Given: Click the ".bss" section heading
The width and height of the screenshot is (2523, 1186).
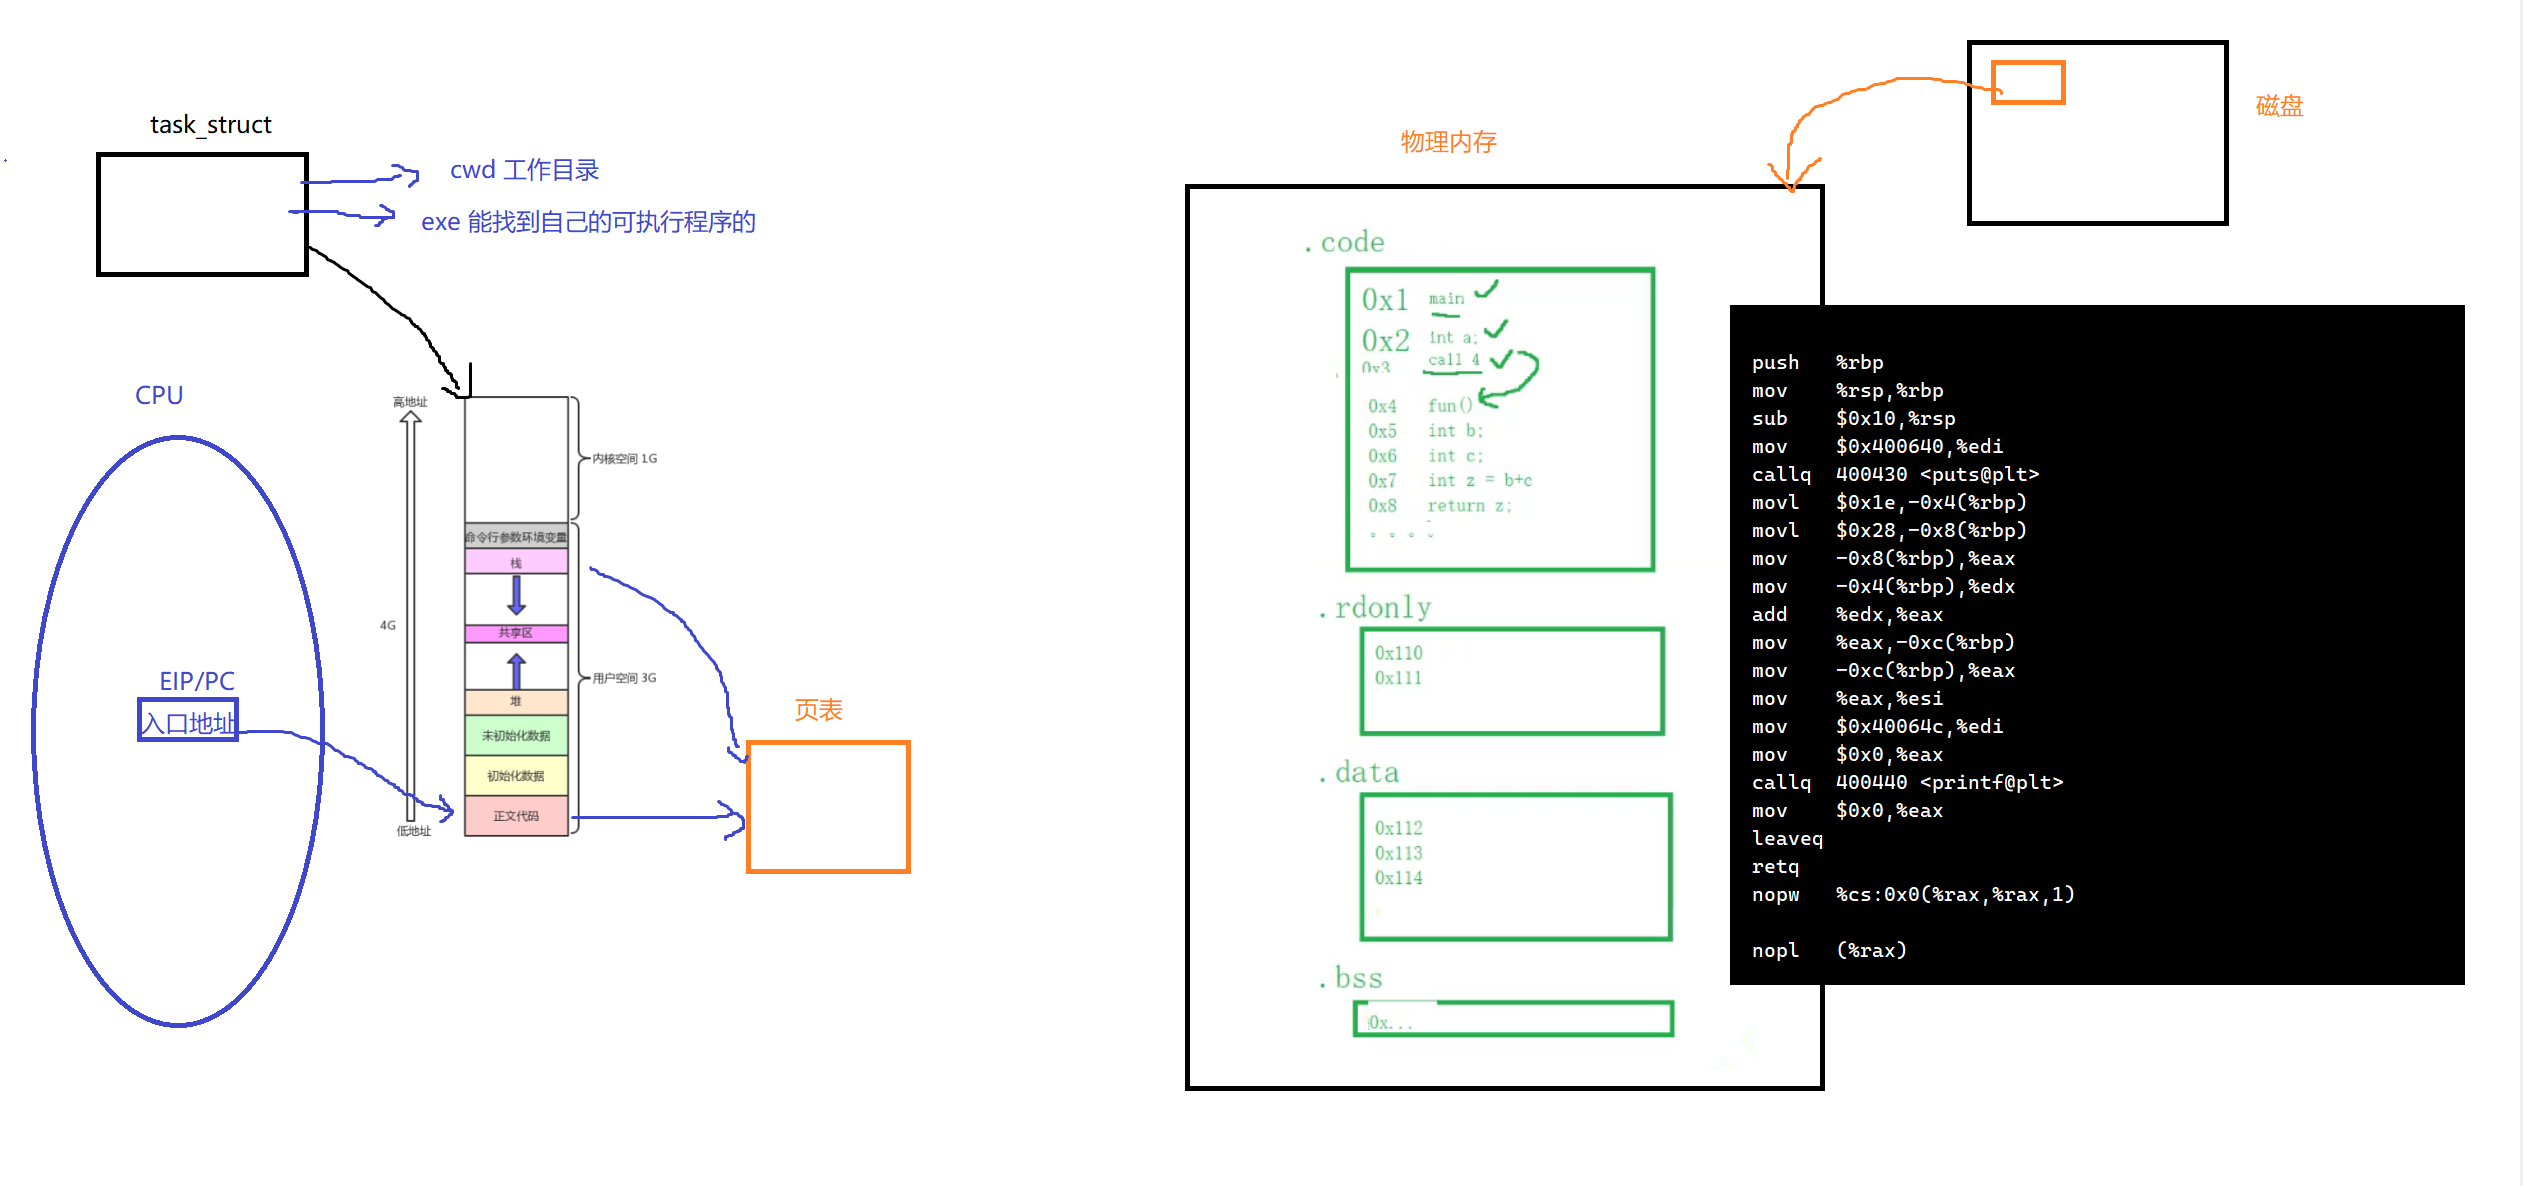Looking at the screenshot, I should coord(1351,978).
